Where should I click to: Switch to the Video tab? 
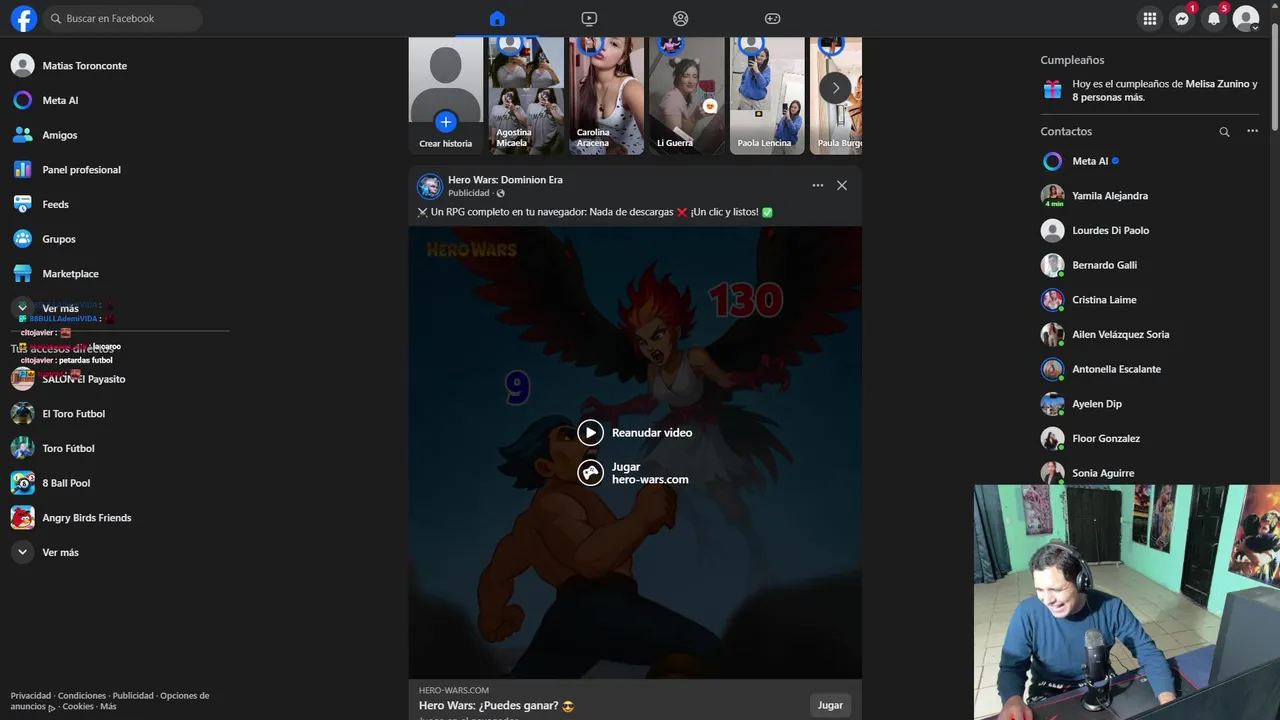589,18
